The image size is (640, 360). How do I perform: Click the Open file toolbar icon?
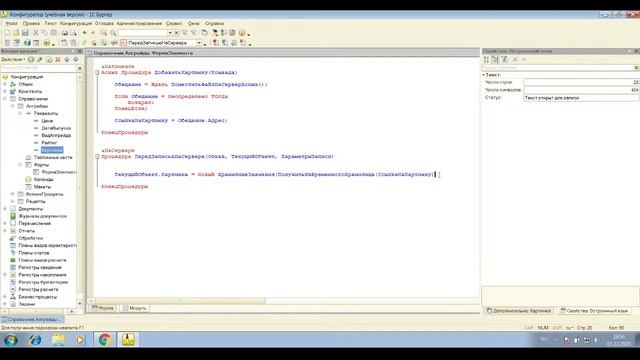16,33
